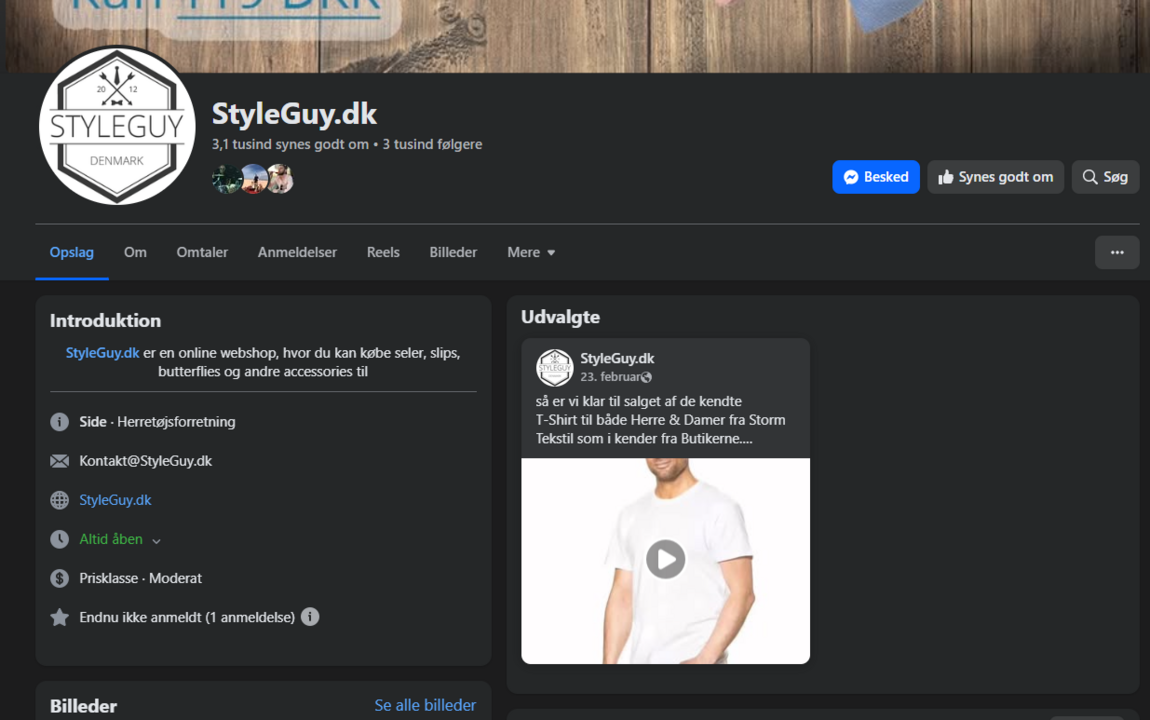Click the follower avatars group
The image size is (1150, 720).
click(x=253, y=179)
